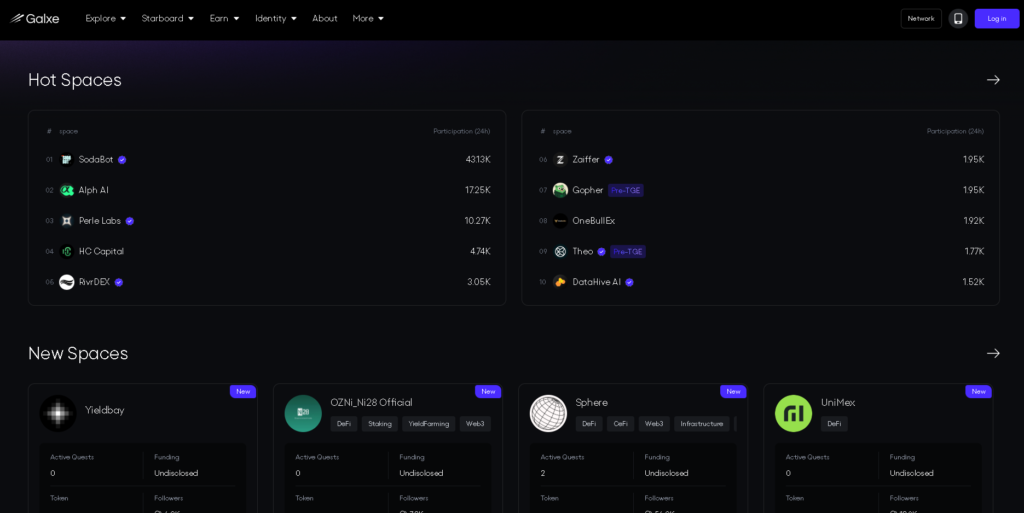Click Alph AI participation value 17.25K
1024x513 pixels.
point(478,190)
